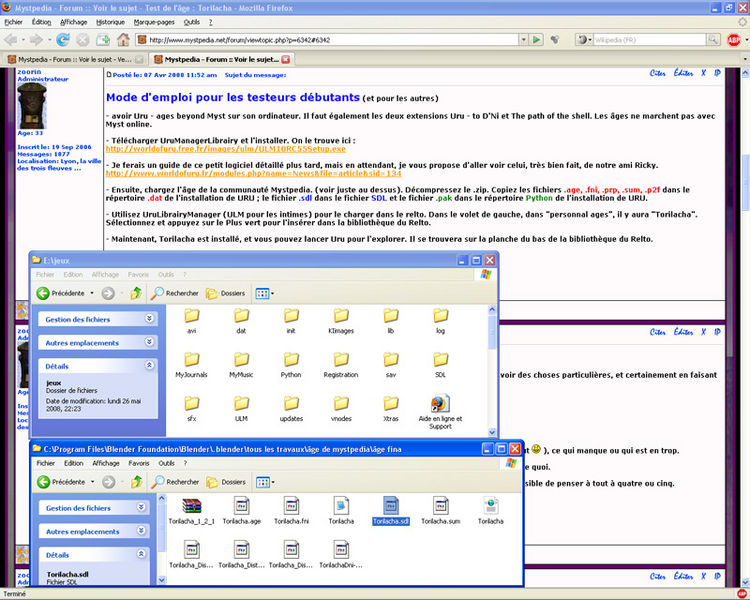750x600 pixels.
Task: Select the Torilacha.sum file
Action: click(441, 511)
